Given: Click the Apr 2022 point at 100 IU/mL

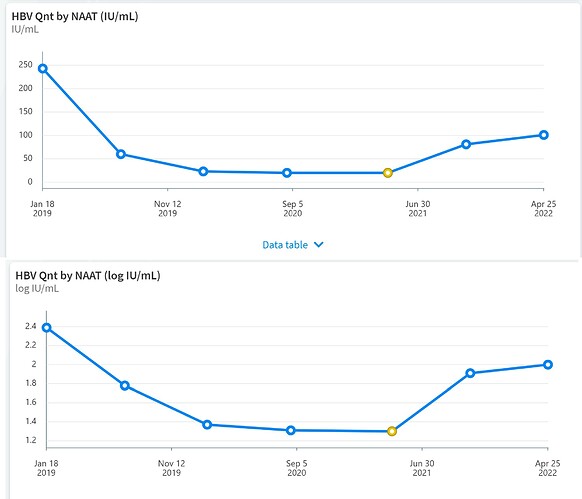Looking at the screenshot, I should (x=544, y=135).
